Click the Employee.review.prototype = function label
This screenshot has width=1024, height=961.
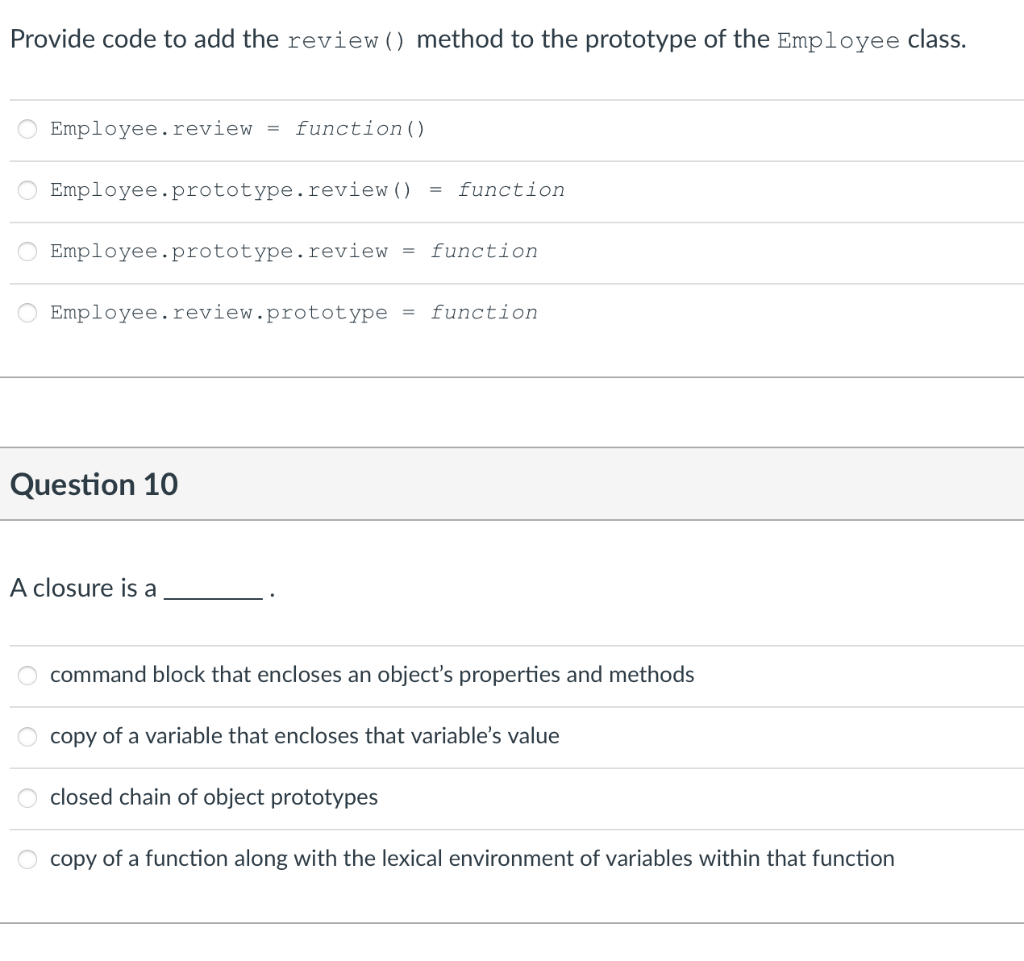293,313
